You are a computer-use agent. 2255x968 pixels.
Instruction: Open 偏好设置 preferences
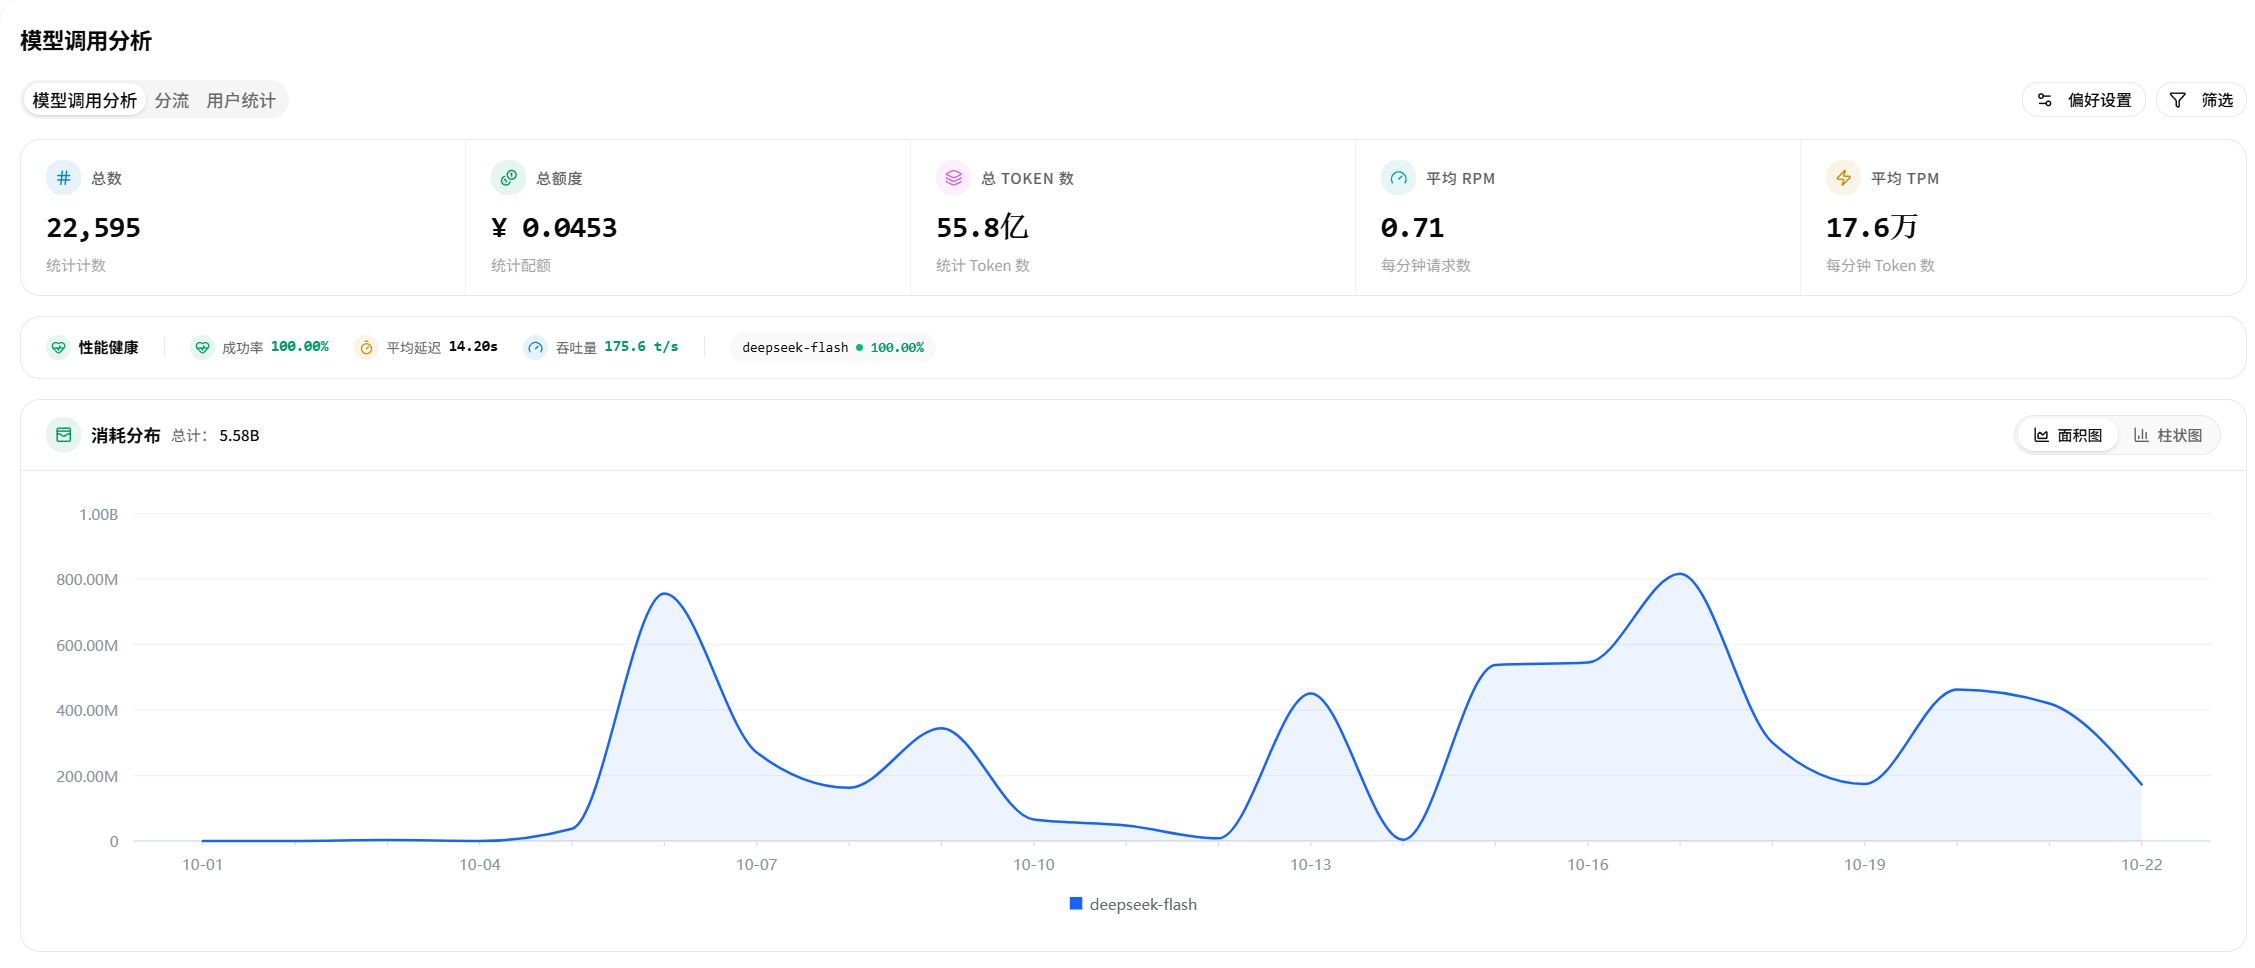2084,100
